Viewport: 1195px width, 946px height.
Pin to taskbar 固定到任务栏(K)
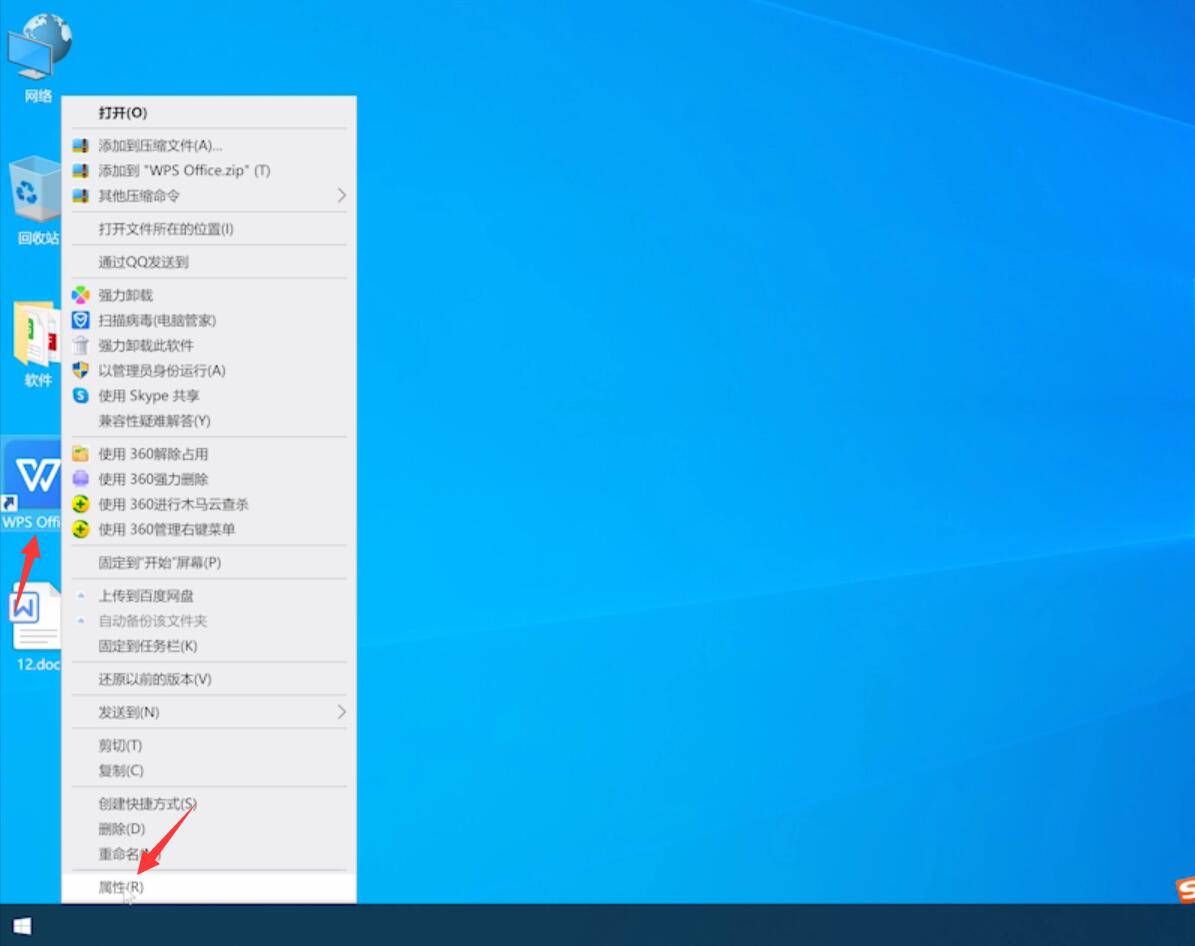[209, 646]
